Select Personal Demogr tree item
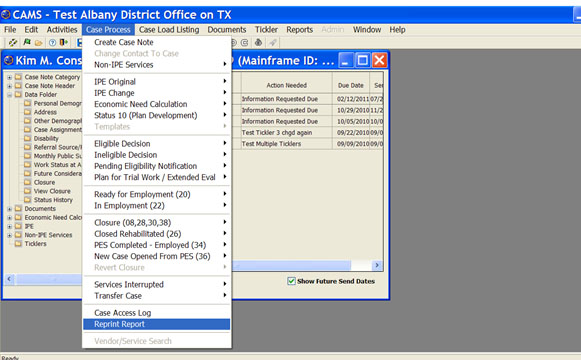 tap(57, 103)
